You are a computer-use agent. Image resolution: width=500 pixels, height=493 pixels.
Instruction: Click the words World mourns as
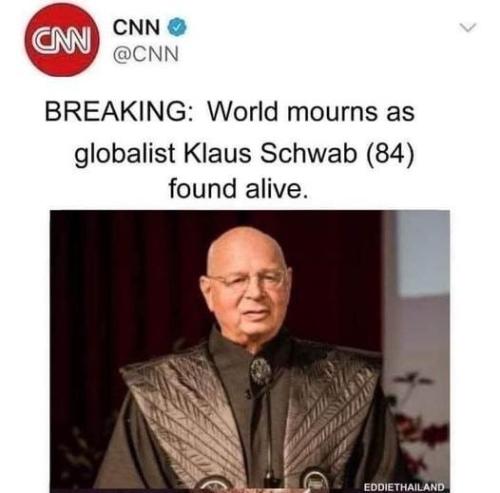(x=311, y=112)
